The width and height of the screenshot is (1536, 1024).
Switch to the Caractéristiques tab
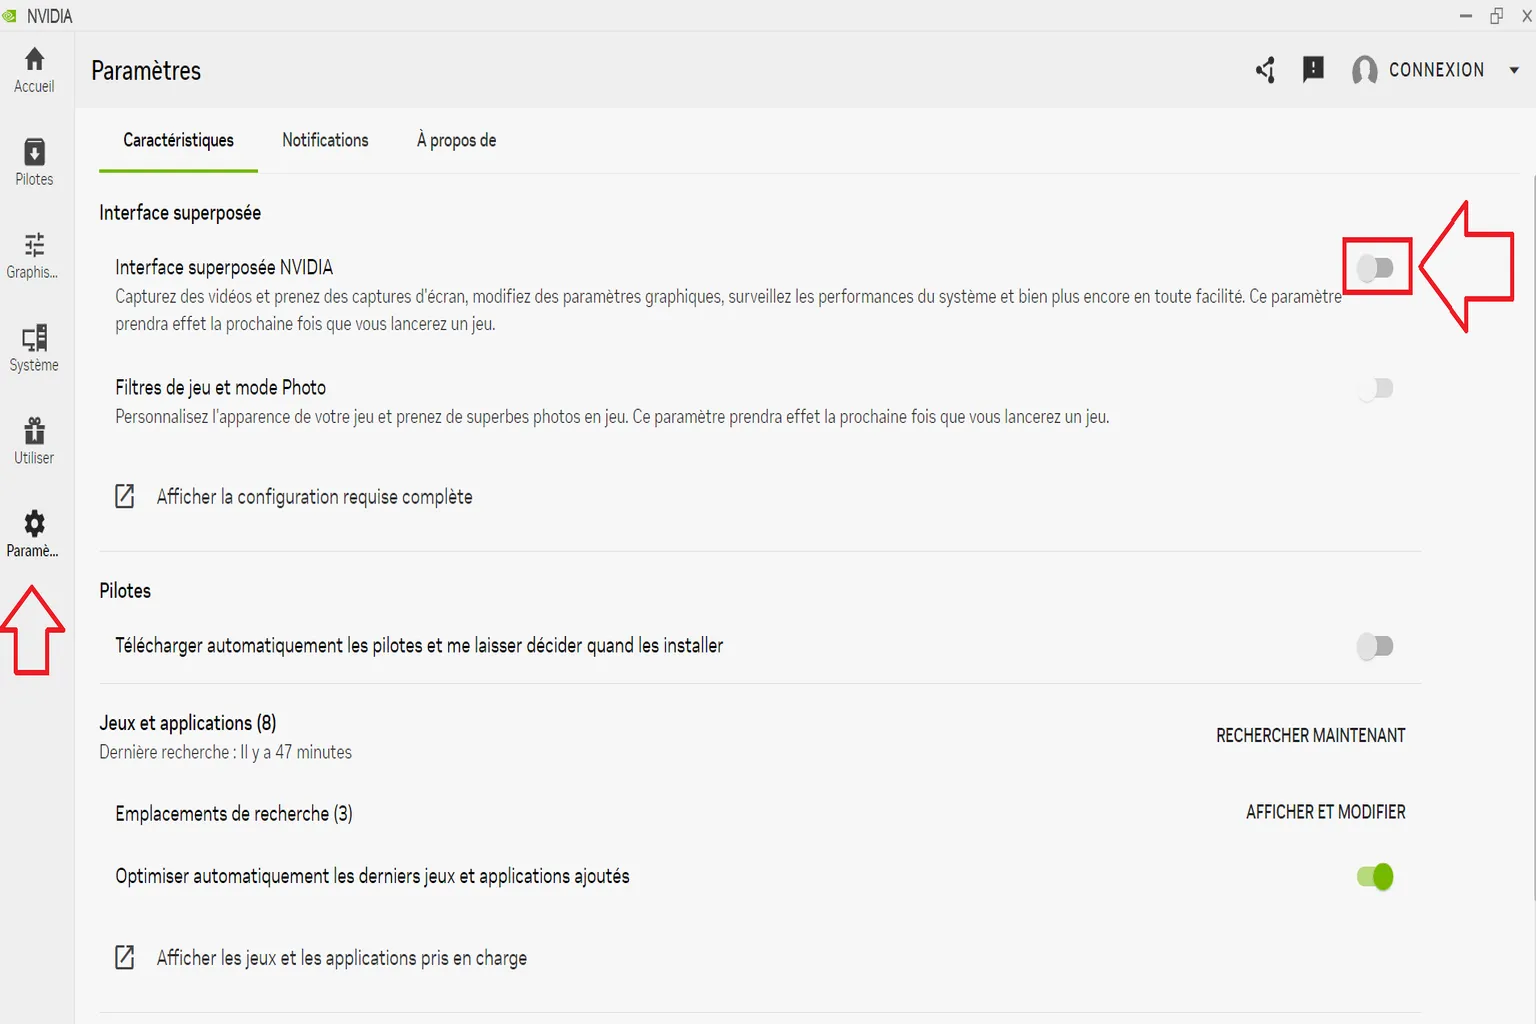pyautogui.click(x=178, y=141)
